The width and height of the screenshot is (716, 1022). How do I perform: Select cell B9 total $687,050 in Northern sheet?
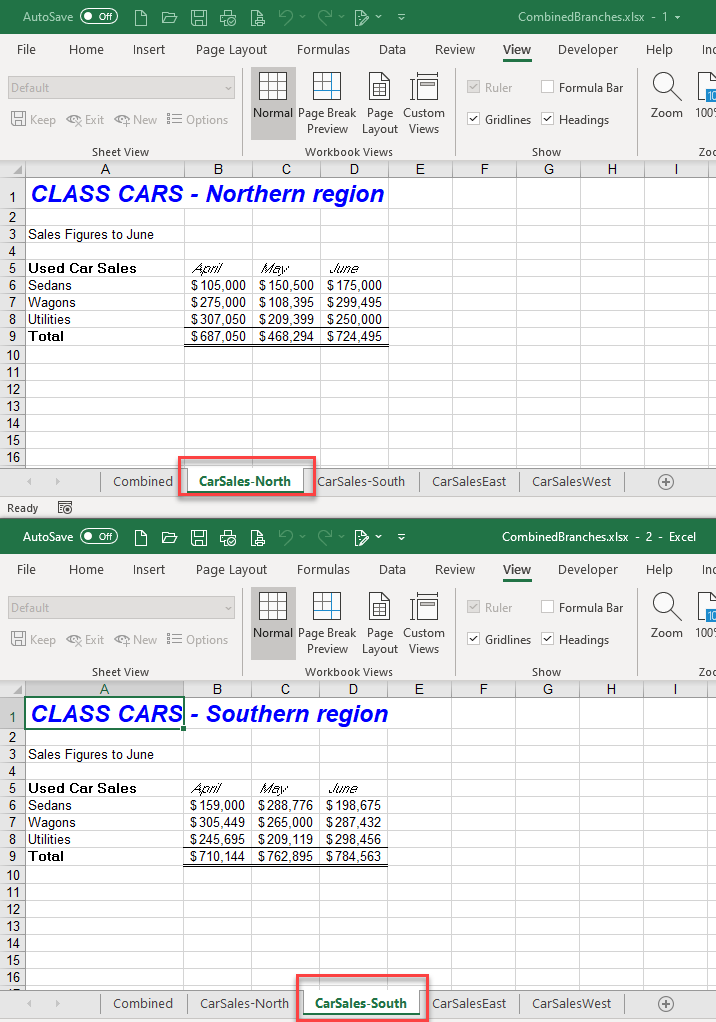[218, 337]
